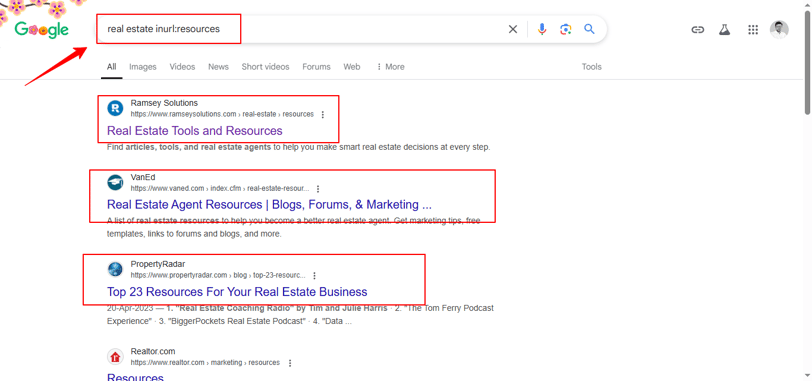Open Google Lens image search
Viewport: 812px width, 381px height.
point(566,29)
